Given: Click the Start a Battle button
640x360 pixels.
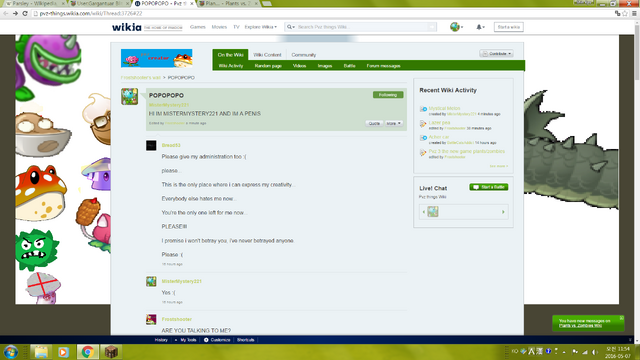Looking at the screenshot, I should point(489,187).
